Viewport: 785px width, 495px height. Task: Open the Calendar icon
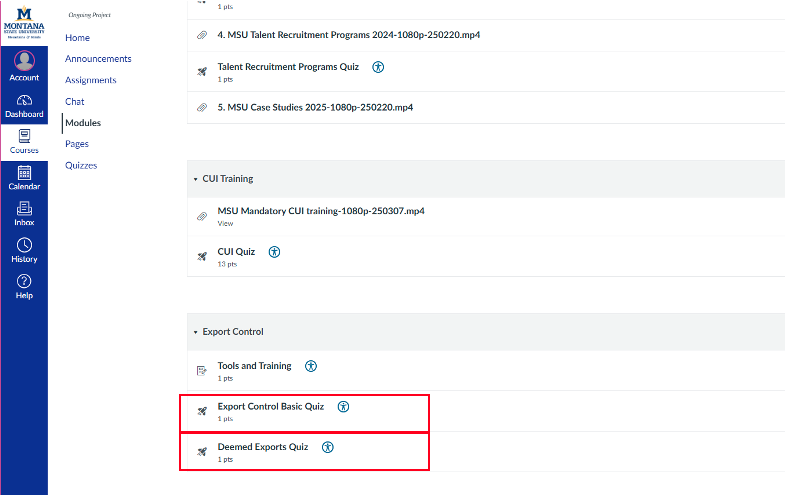pyautogui.click(x=24, y=172)
